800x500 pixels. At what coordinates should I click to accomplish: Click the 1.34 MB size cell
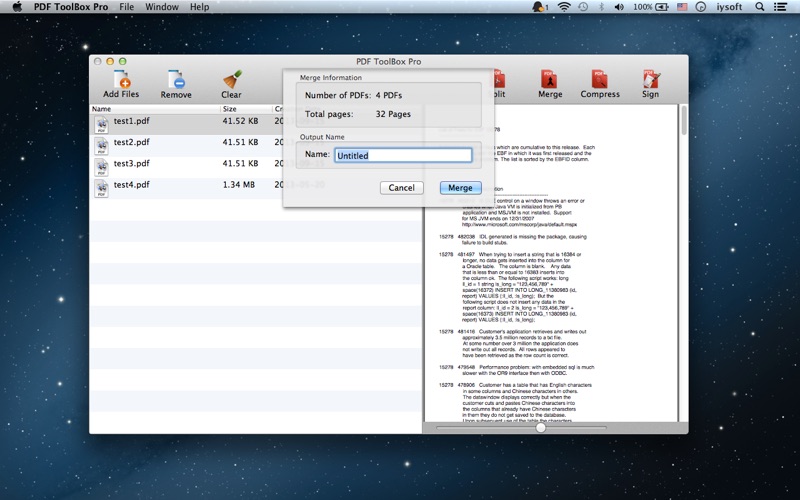pos(239,185)
